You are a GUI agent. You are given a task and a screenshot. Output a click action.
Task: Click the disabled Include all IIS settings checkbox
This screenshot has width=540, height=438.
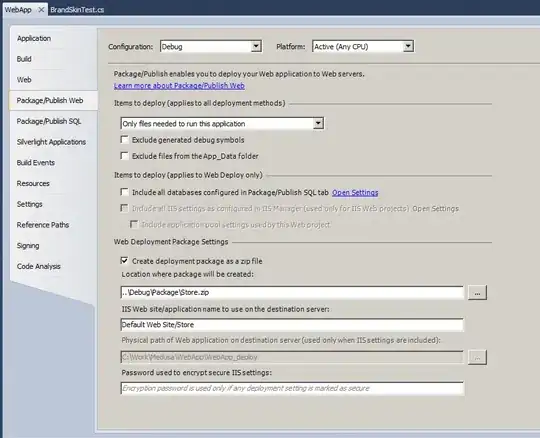pos(124,208)
